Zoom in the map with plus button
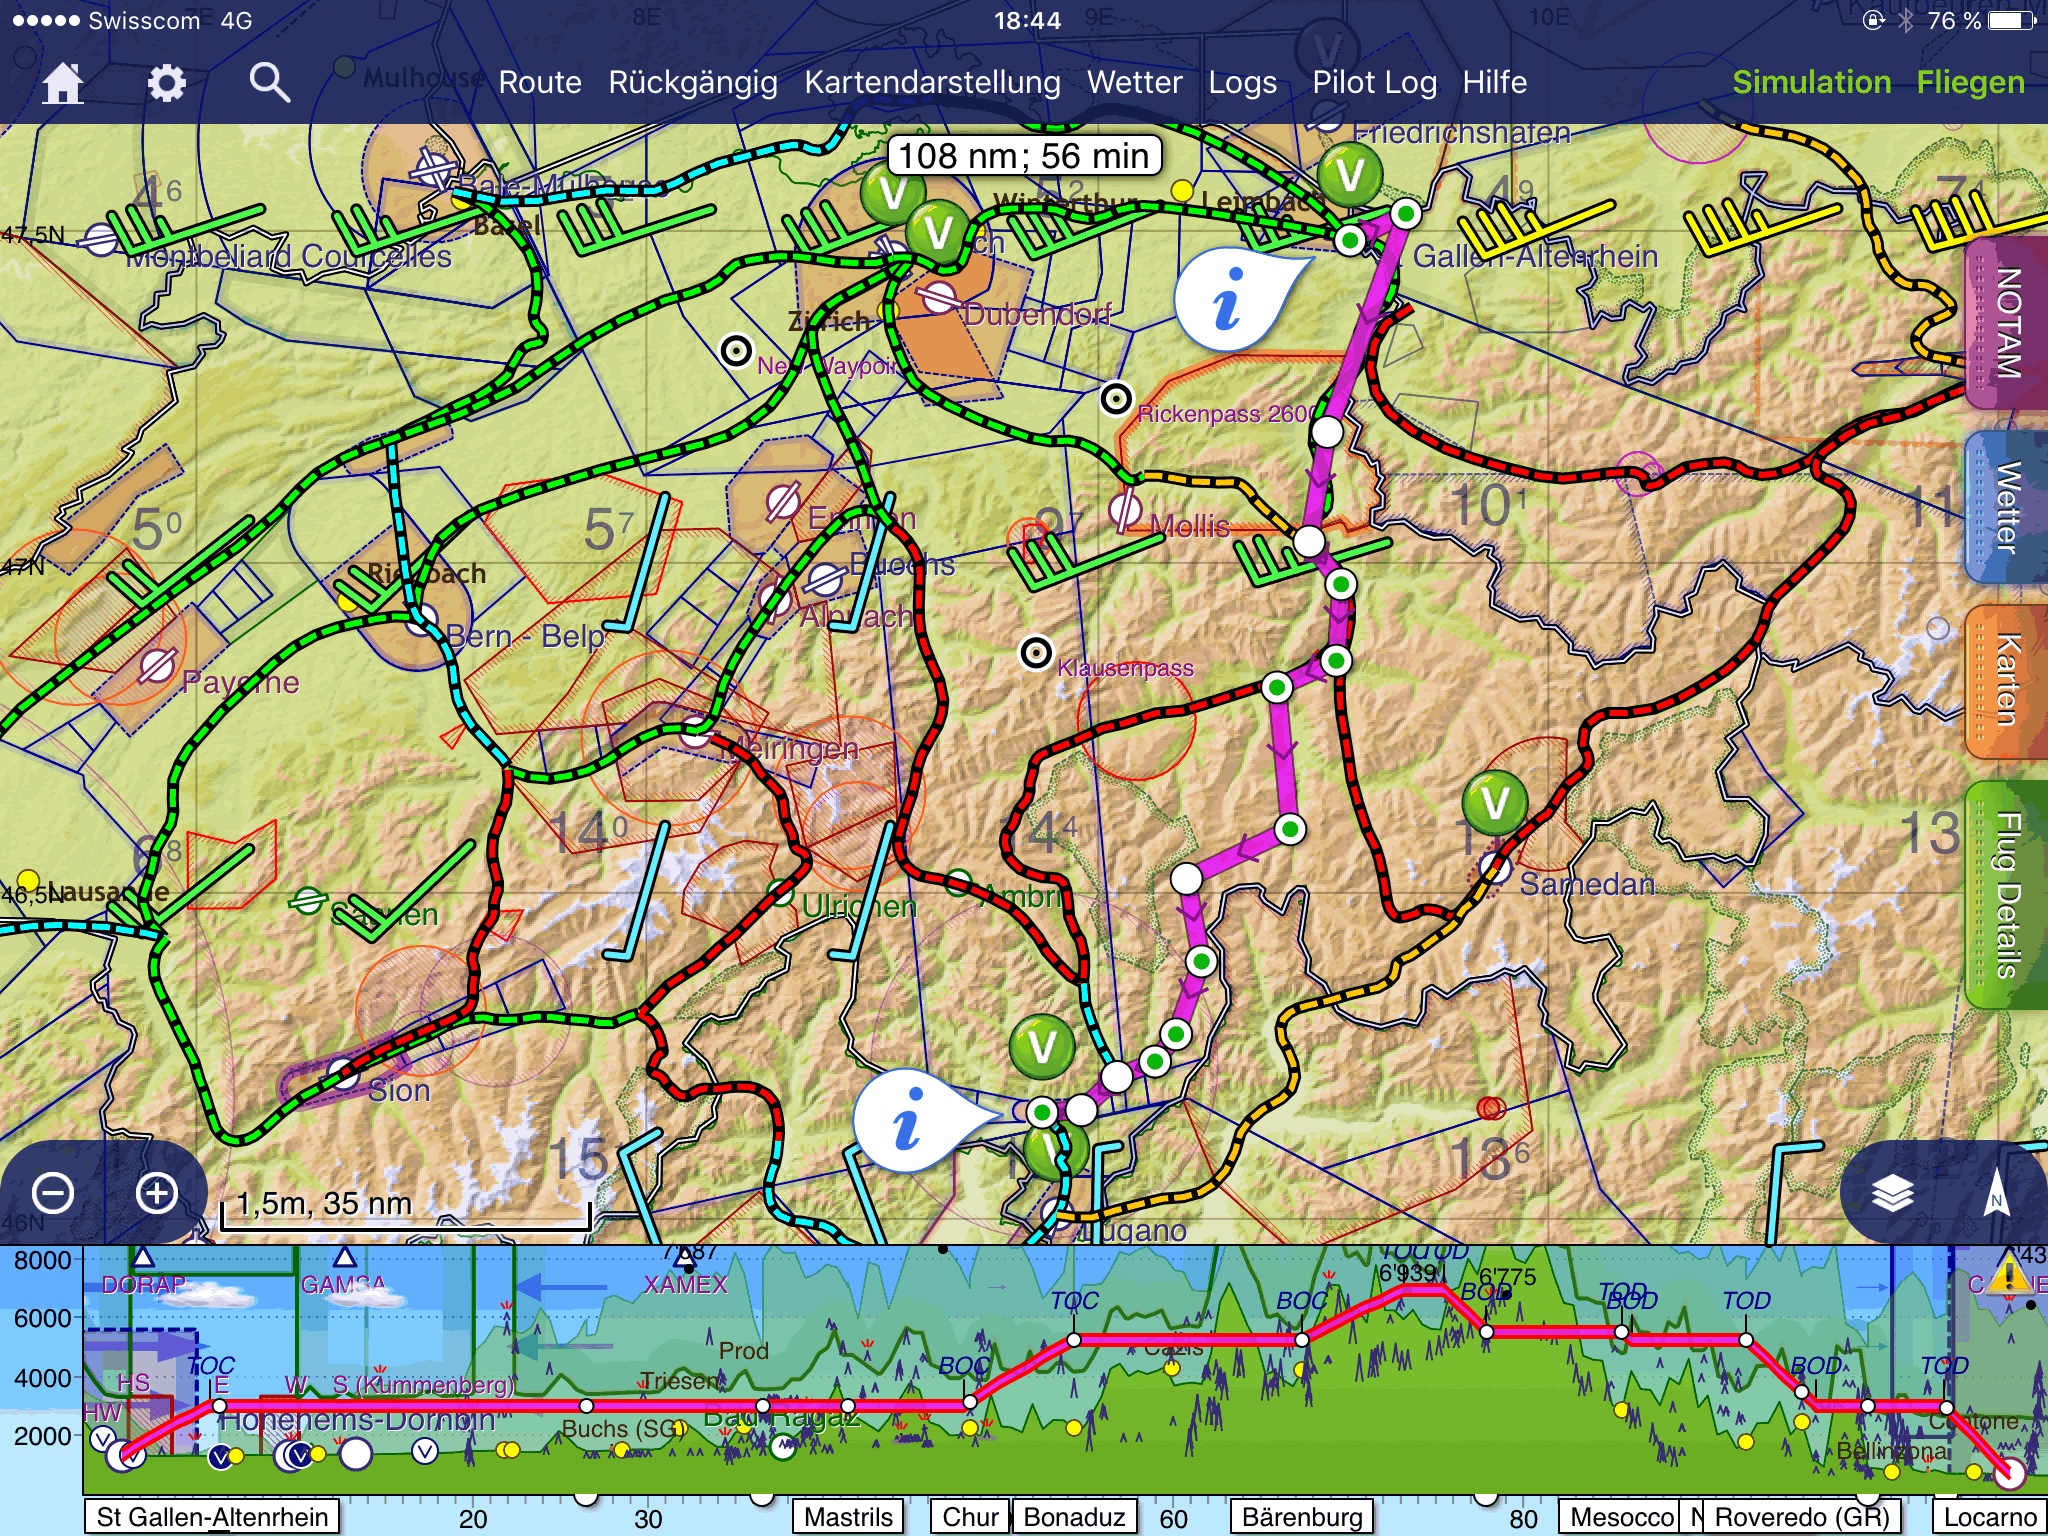This screenshot has width=2048, height=1536. [x=157, y=1193]
